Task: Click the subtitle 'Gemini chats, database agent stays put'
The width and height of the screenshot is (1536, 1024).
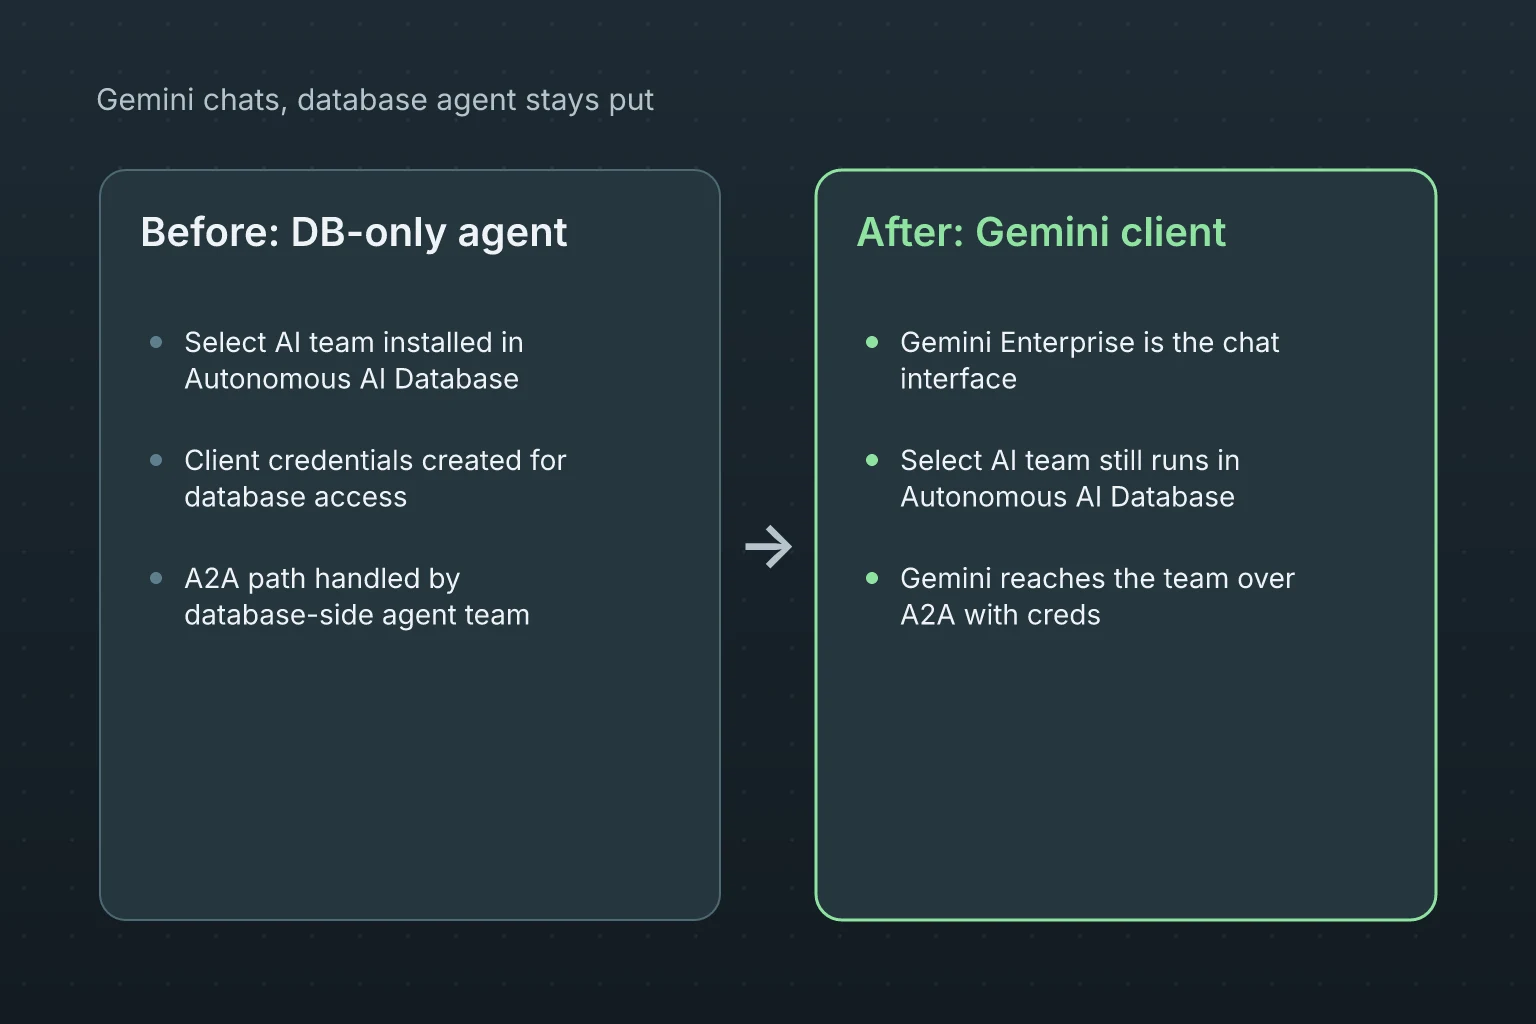Action: tap(375, 100)
